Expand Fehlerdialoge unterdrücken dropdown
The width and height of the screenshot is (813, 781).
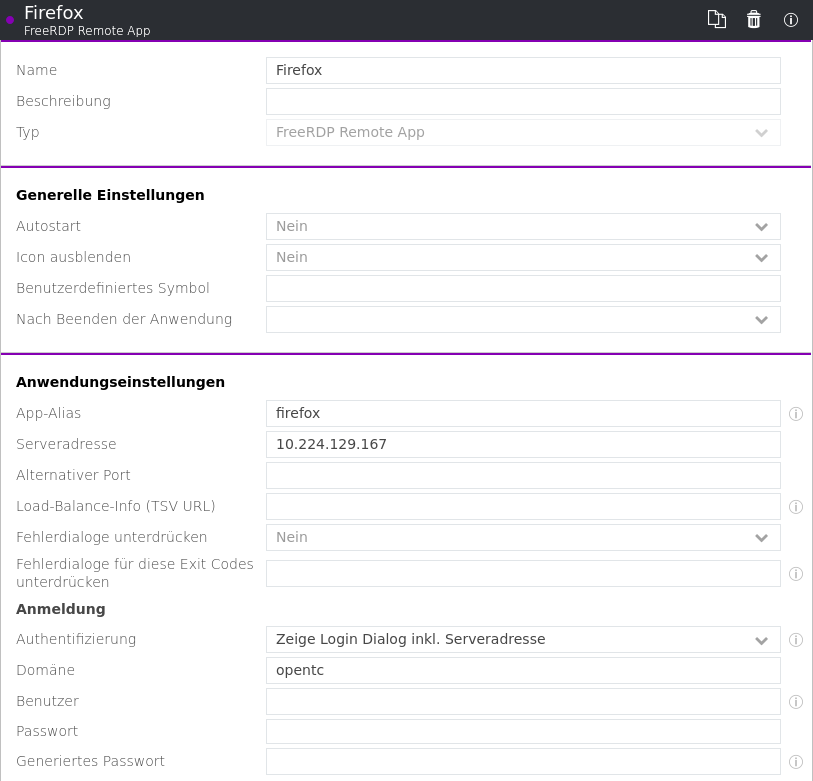(523, 538)
